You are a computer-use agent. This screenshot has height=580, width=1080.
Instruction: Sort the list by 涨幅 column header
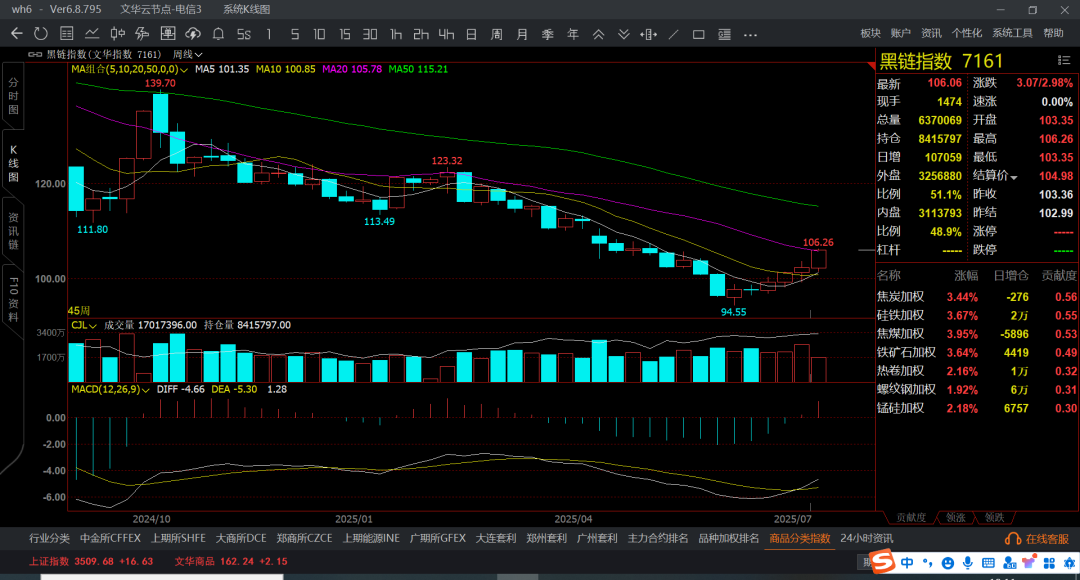tap(966, 276)
